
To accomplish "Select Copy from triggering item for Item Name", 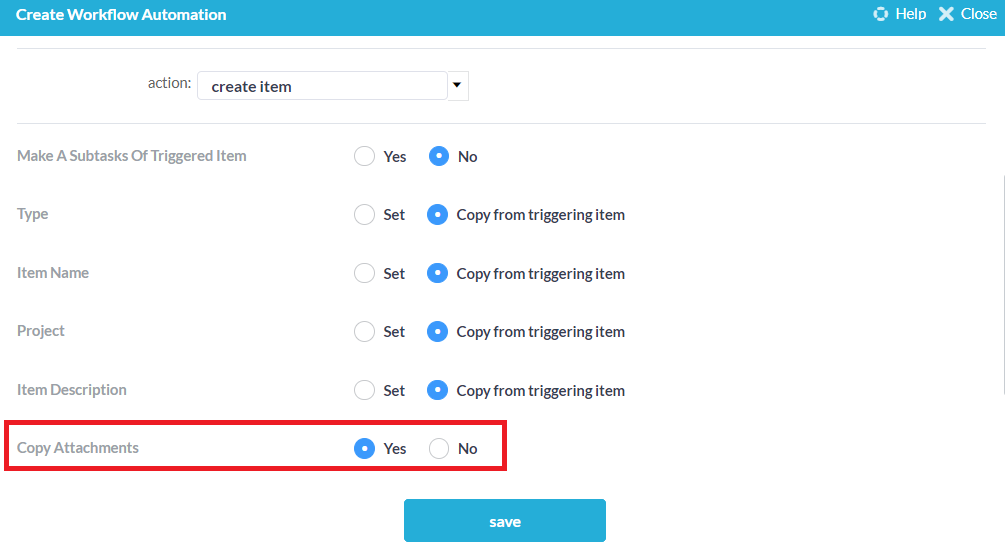I will coord(438,273).
